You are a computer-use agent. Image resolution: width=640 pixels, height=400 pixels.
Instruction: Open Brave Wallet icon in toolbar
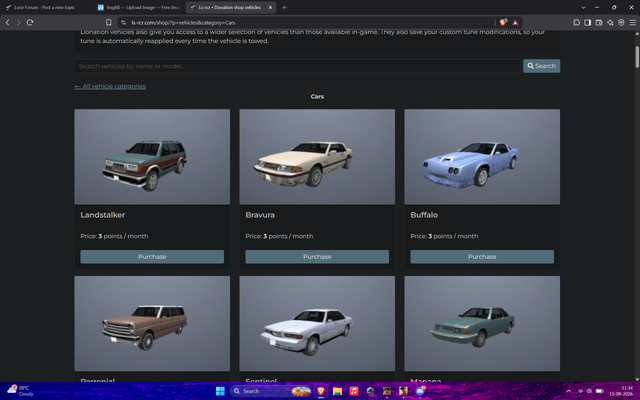(599, 22)
